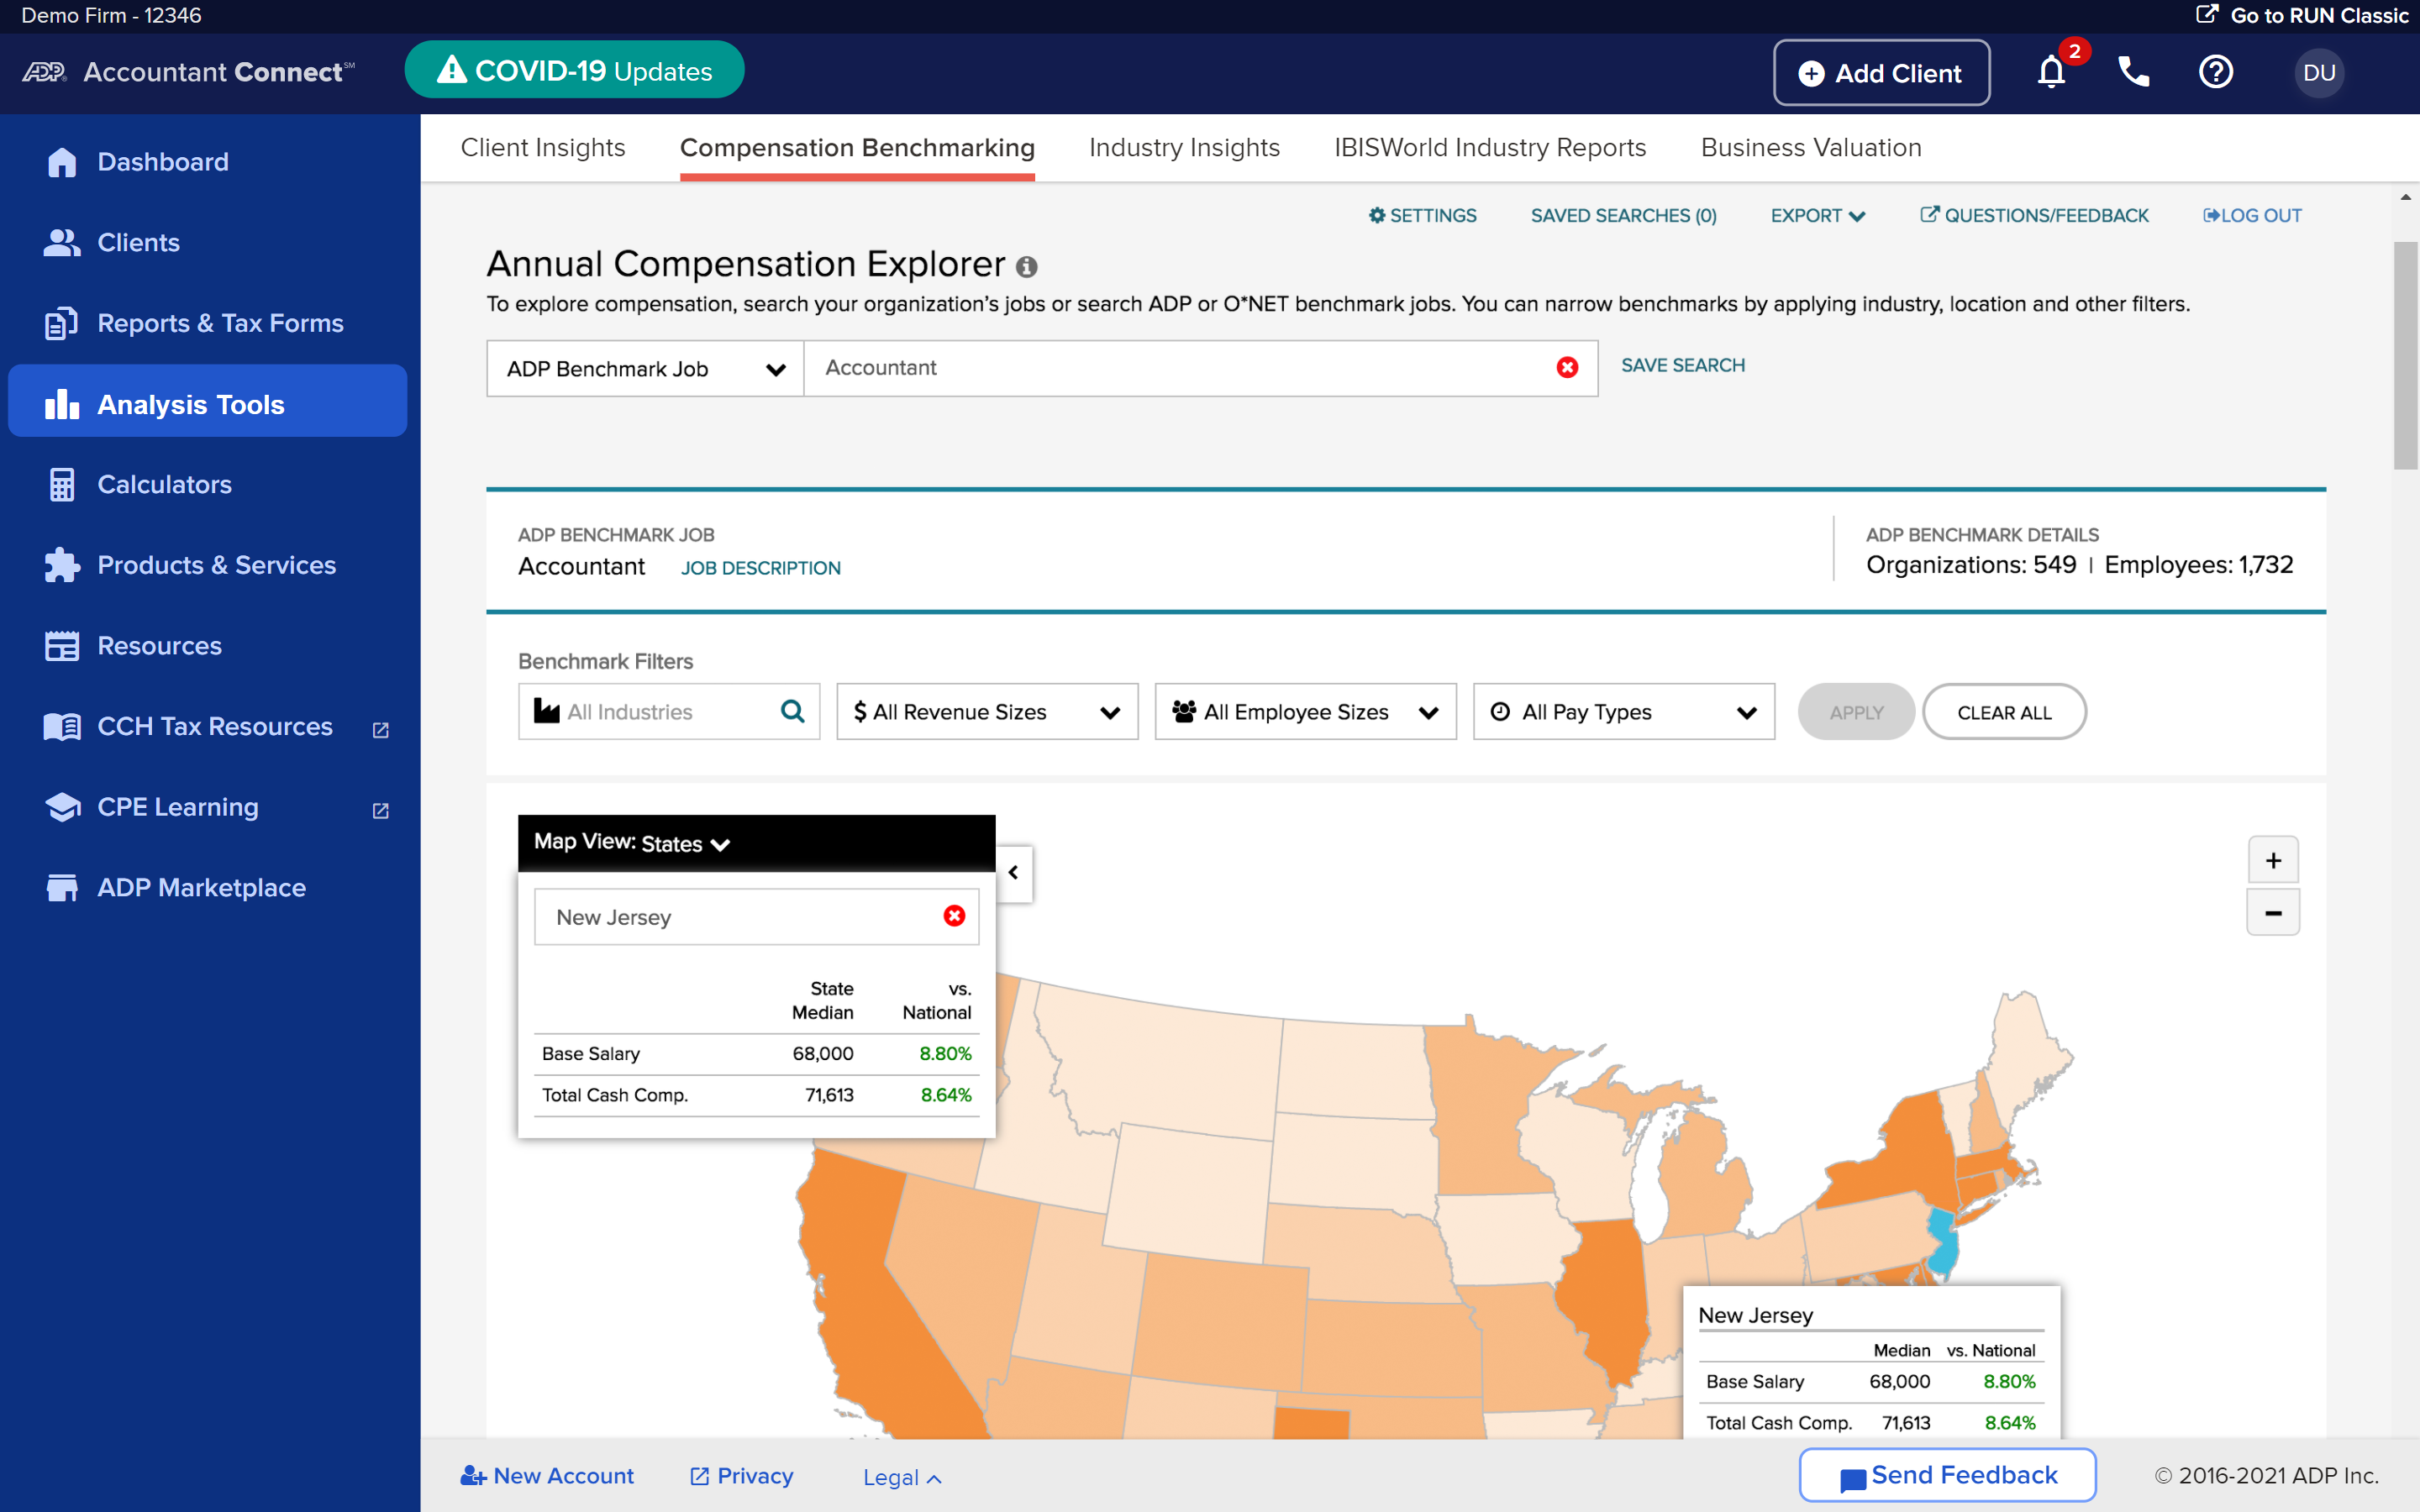Open the Privacy footer link
This screenshot has width=2420, height=1512.
click(742, 1476)
